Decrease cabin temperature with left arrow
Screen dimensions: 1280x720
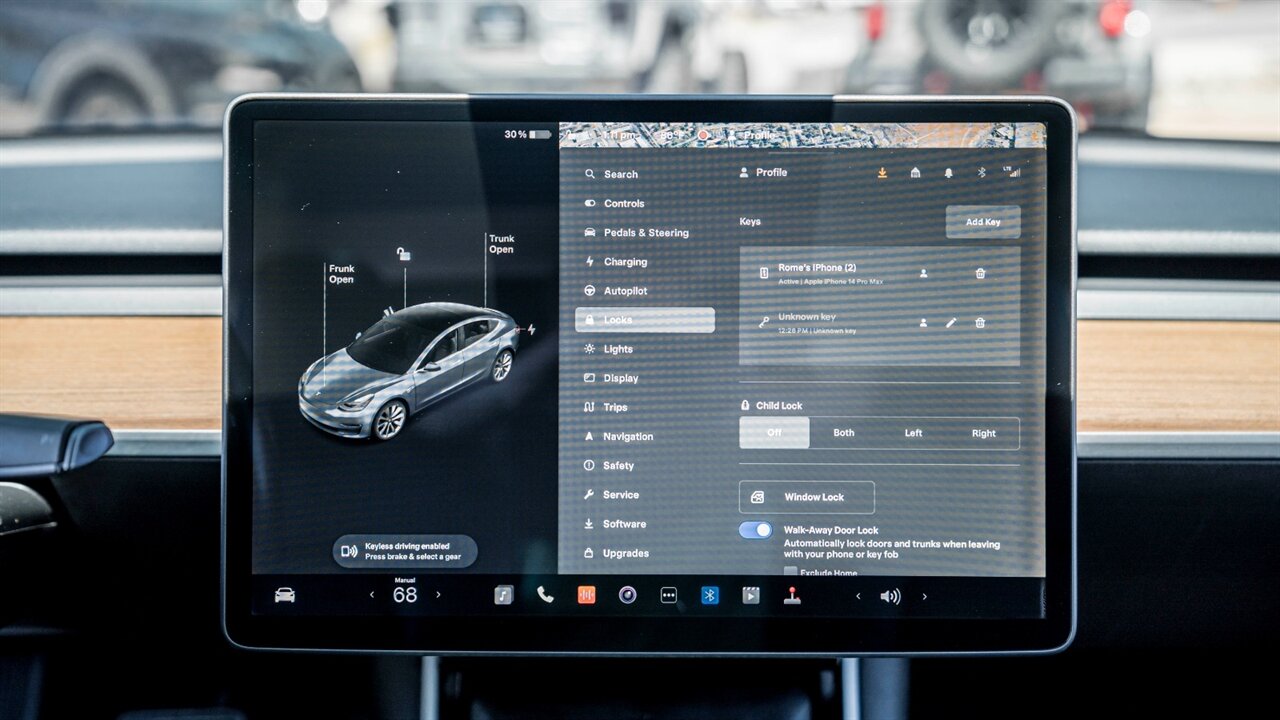click(372, 595)
